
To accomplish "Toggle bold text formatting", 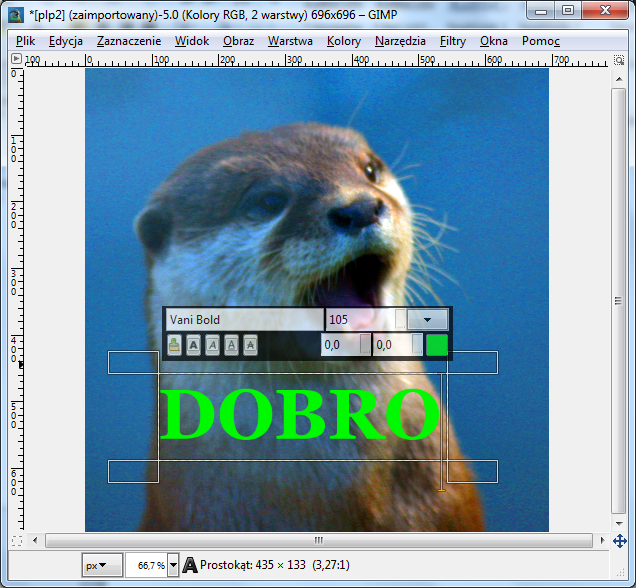I will tap(193, 346).
